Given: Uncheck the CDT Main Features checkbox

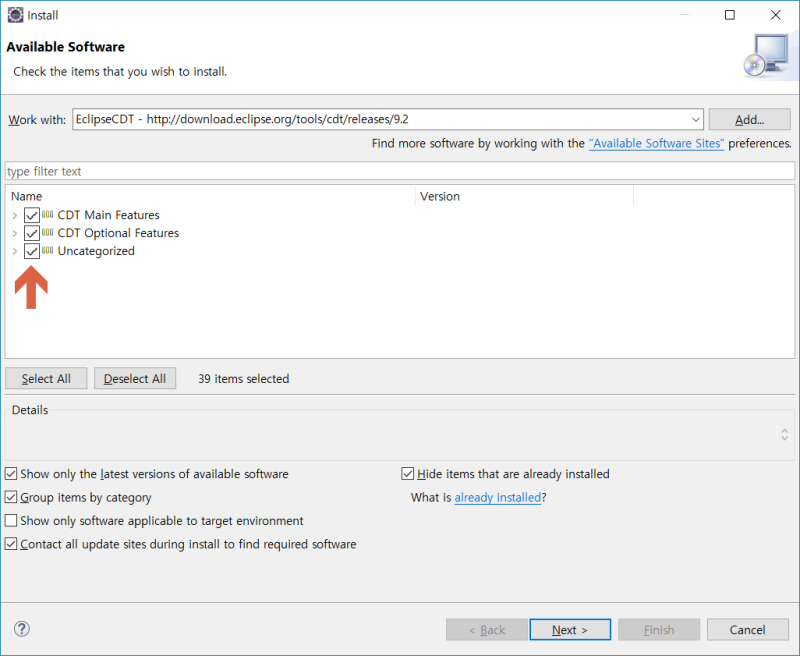Looking at the screenshot, I should click(x=32, y=215).
